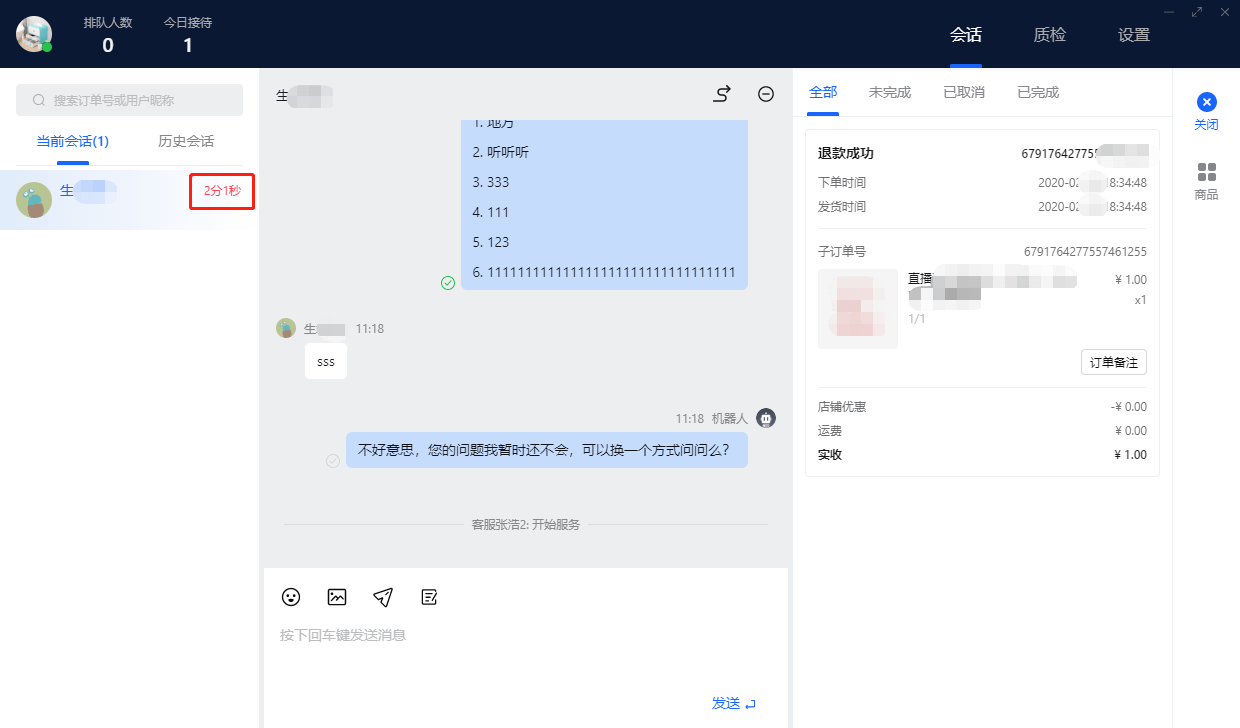Screen dimensions: 1240x728
Task: Open the transfer conversation icon
Action: (x=722, y=94)
